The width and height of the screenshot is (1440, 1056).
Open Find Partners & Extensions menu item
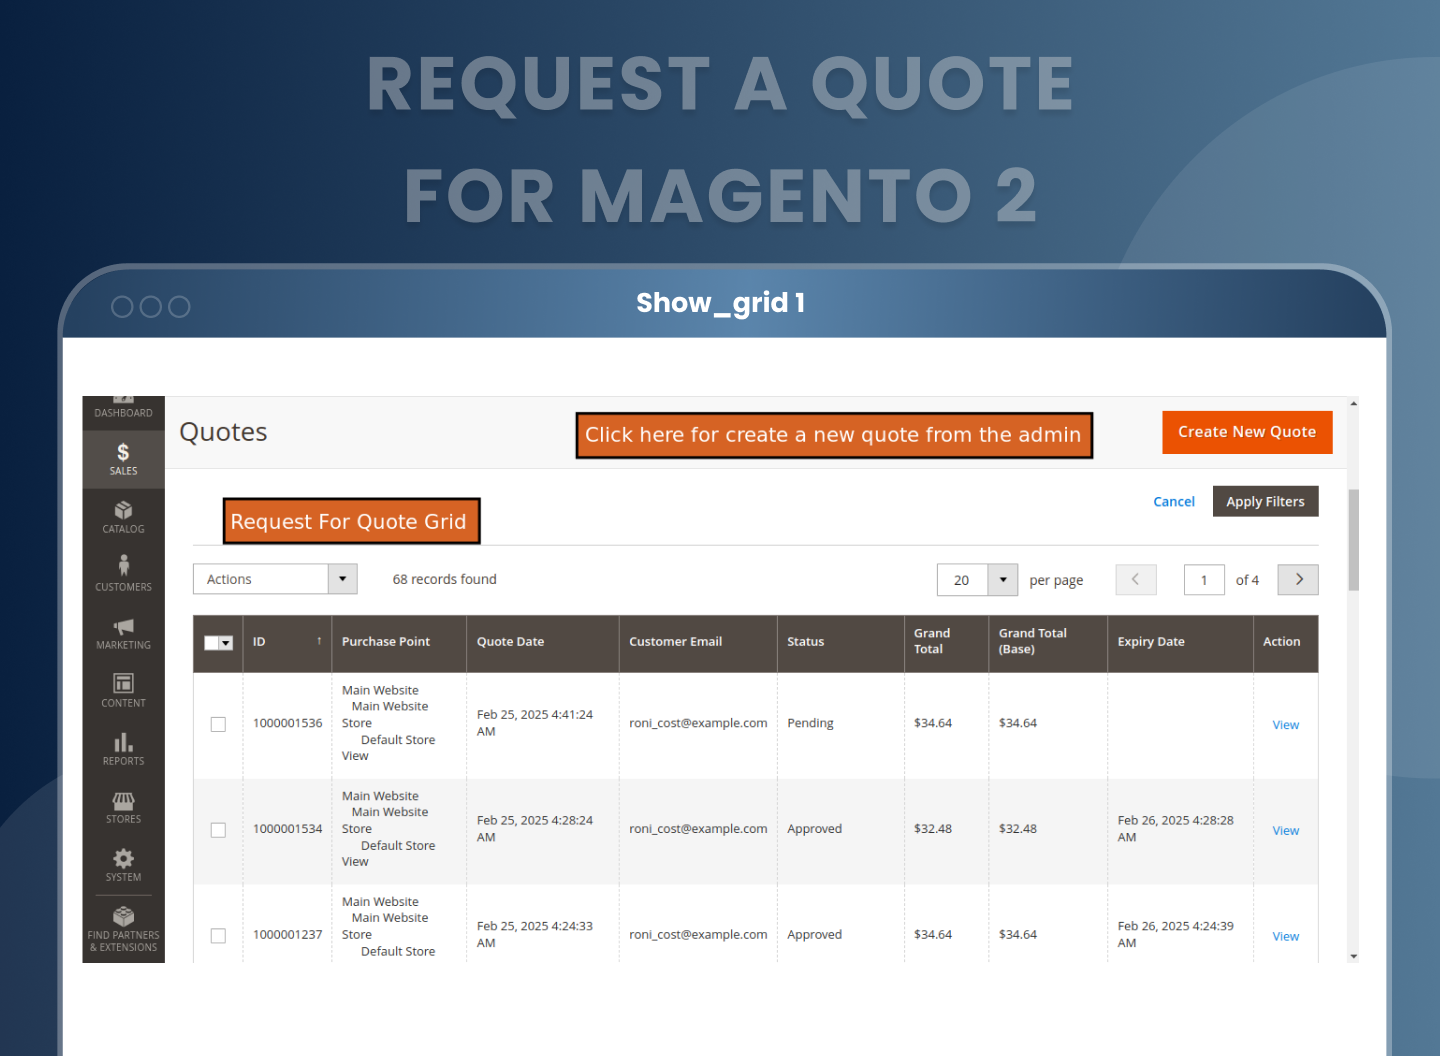coord(123,927)
